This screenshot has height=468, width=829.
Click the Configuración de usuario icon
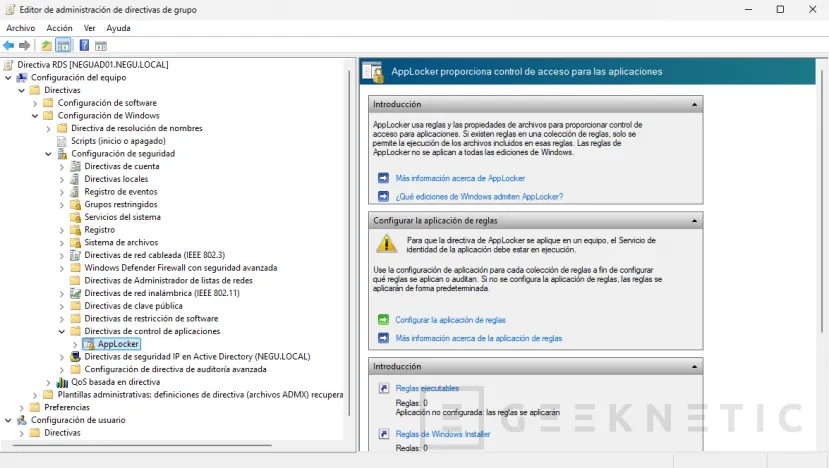[x=22, y=420]
